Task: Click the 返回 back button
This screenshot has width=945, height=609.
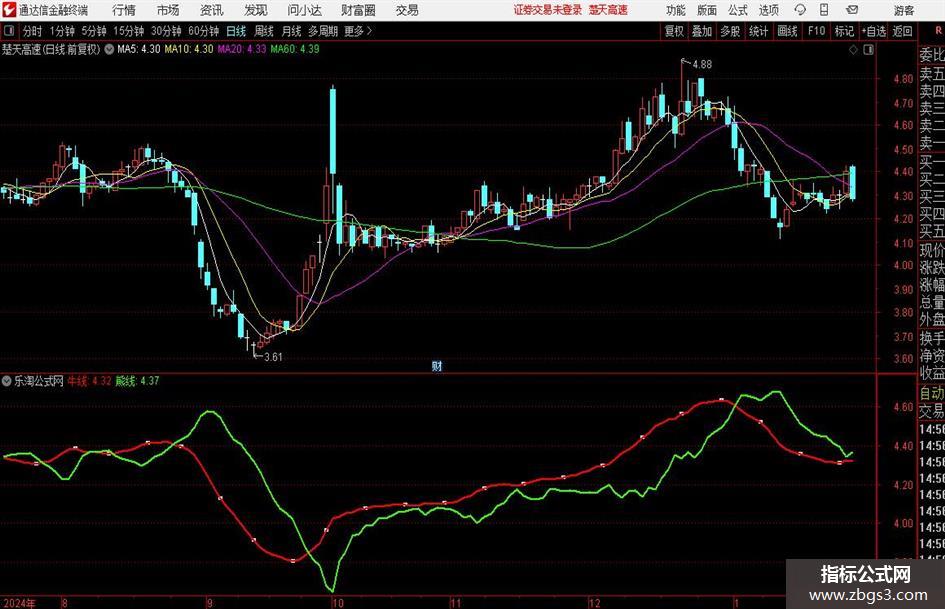Action: [x=903, y=31]
